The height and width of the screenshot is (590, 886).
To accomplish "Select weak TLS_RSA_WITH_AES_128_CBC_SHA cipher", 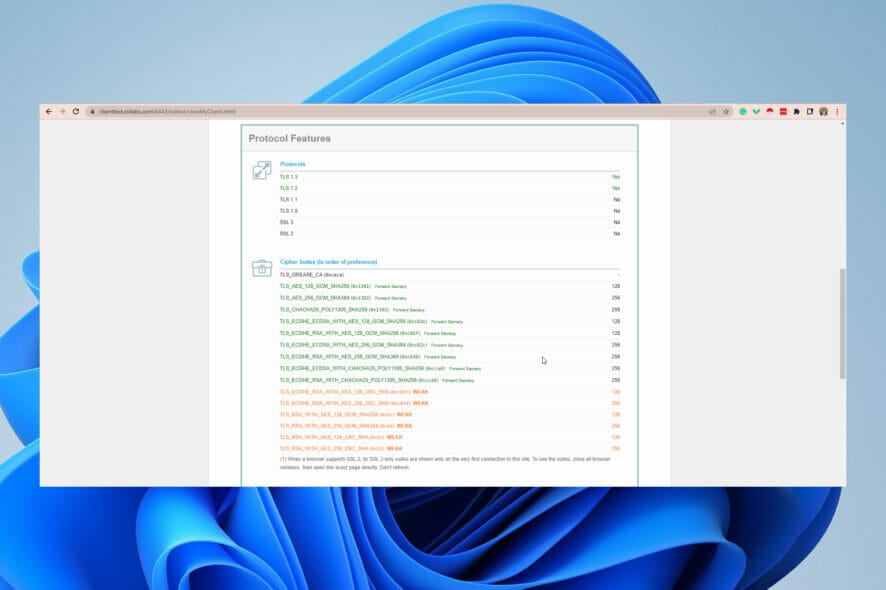I will (x=450, y=437).
